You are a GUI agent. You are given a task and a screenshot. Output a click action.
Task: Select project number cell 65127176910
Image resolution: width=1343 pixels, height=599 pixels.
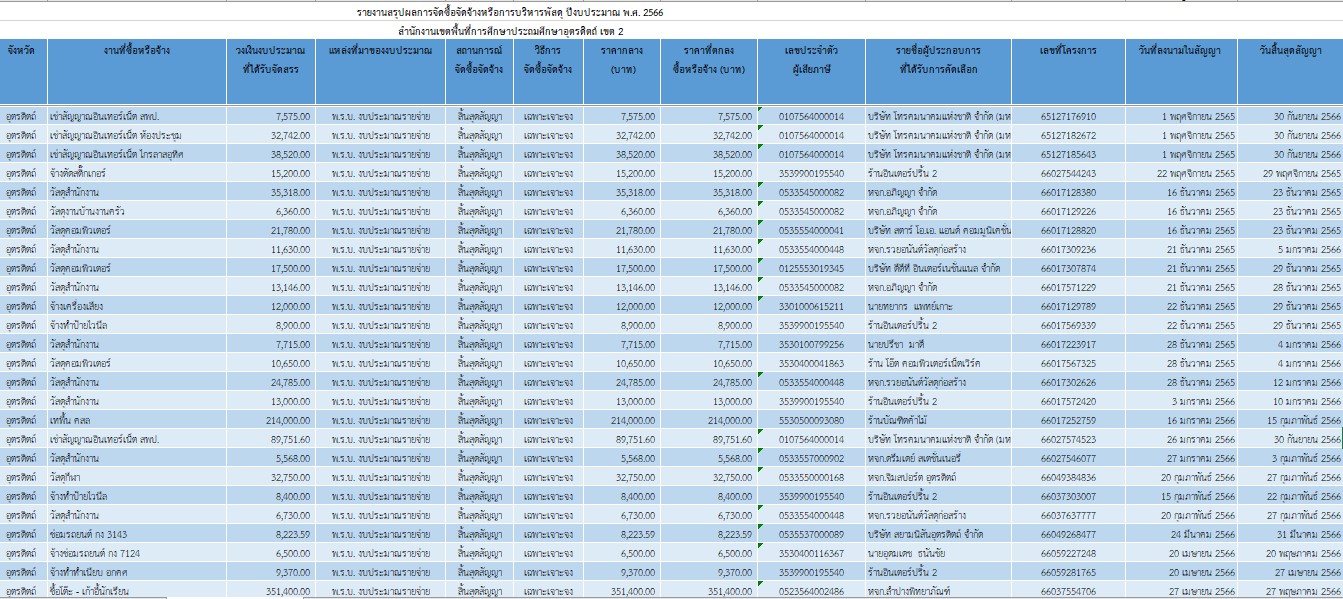coord(1068,116)
